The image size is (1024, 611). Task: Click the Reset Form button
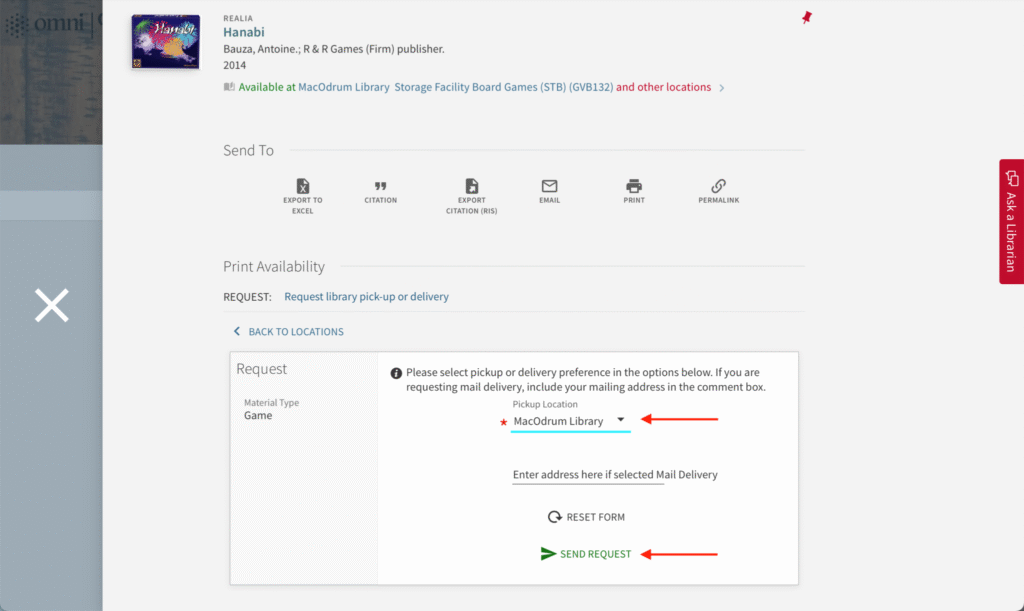586,517
